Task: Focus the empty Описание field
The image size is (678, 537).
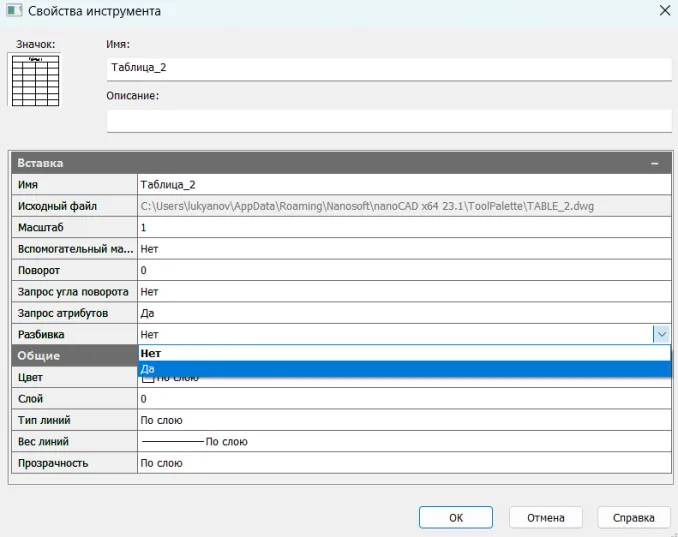Action: coord(388,121)
